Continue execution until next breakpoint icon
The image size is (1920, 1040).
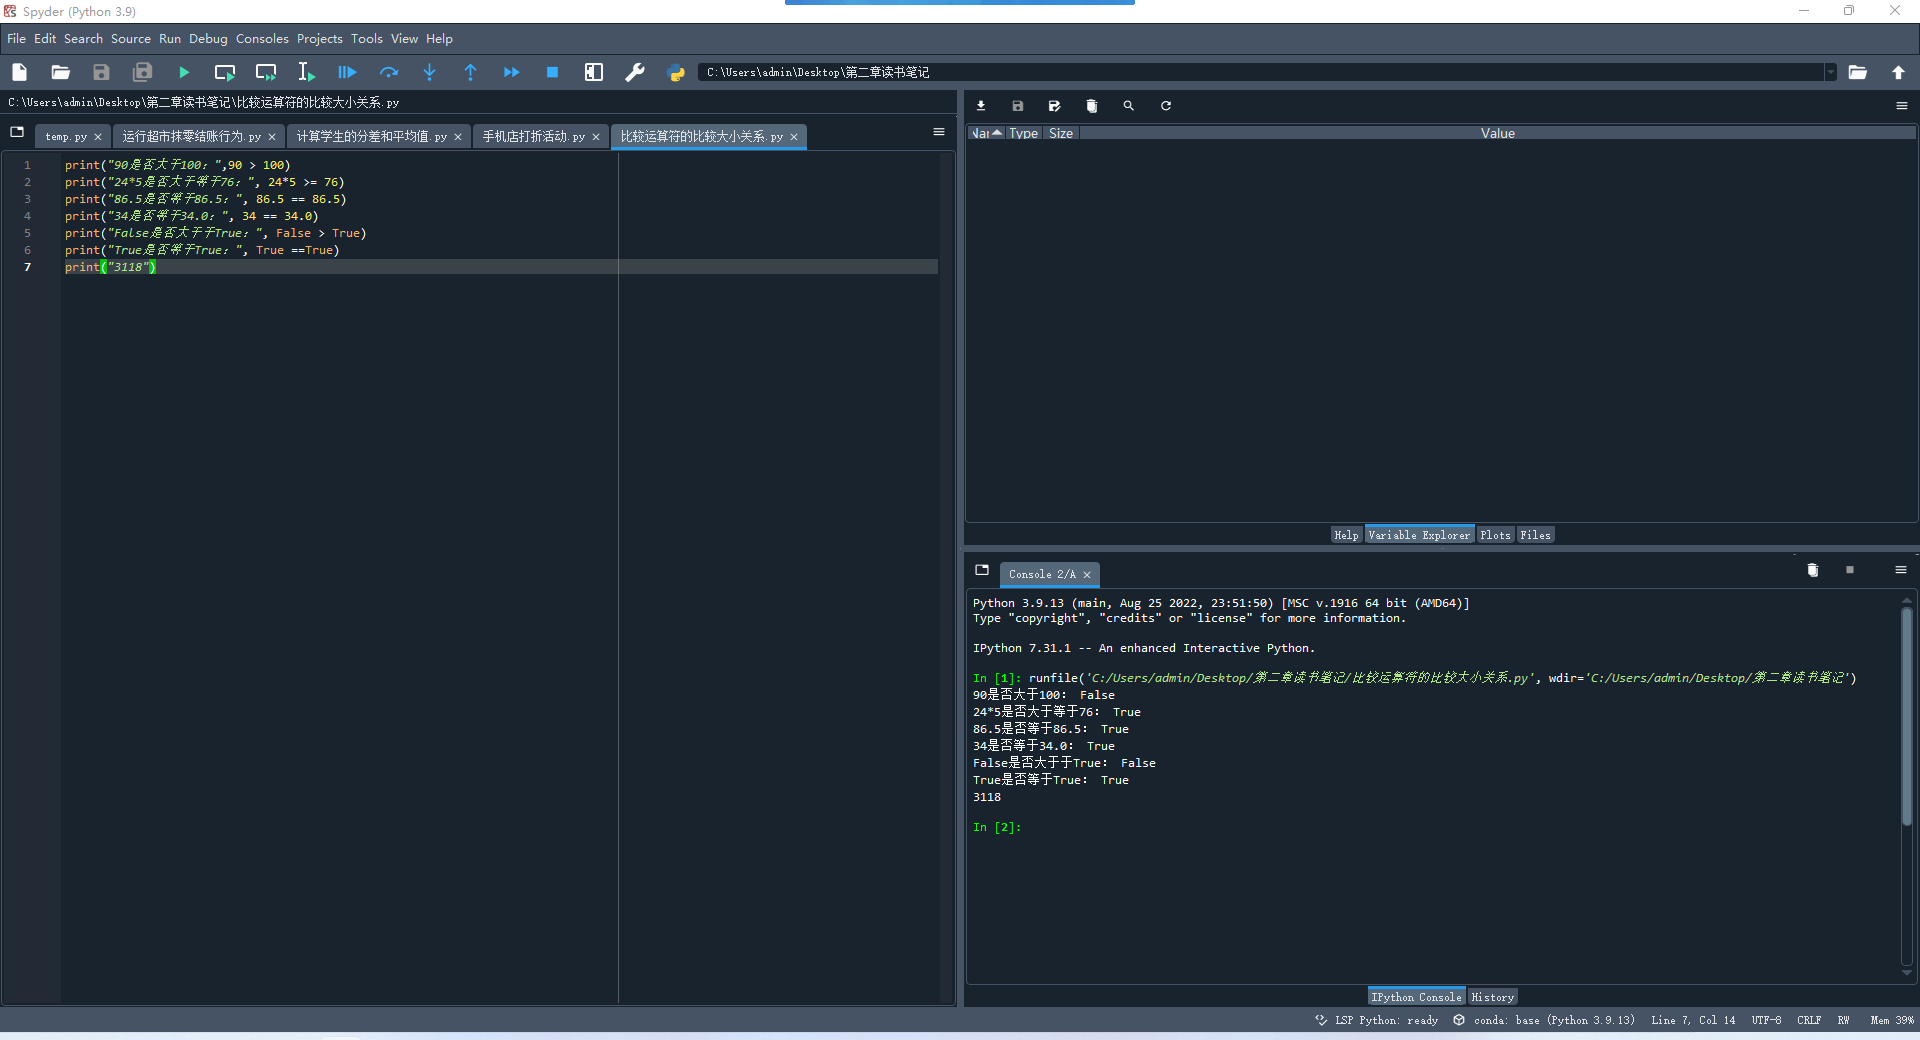512,72
